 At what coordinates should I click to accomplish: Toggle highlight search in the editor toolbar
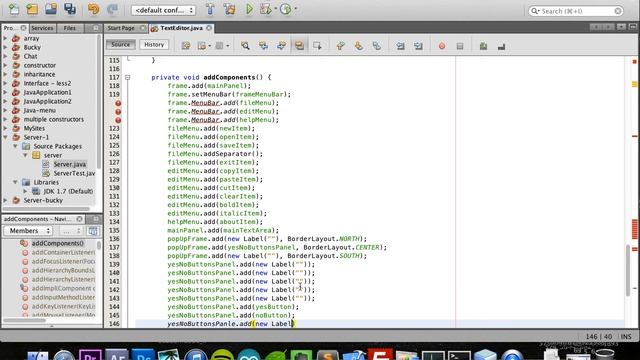299,46
